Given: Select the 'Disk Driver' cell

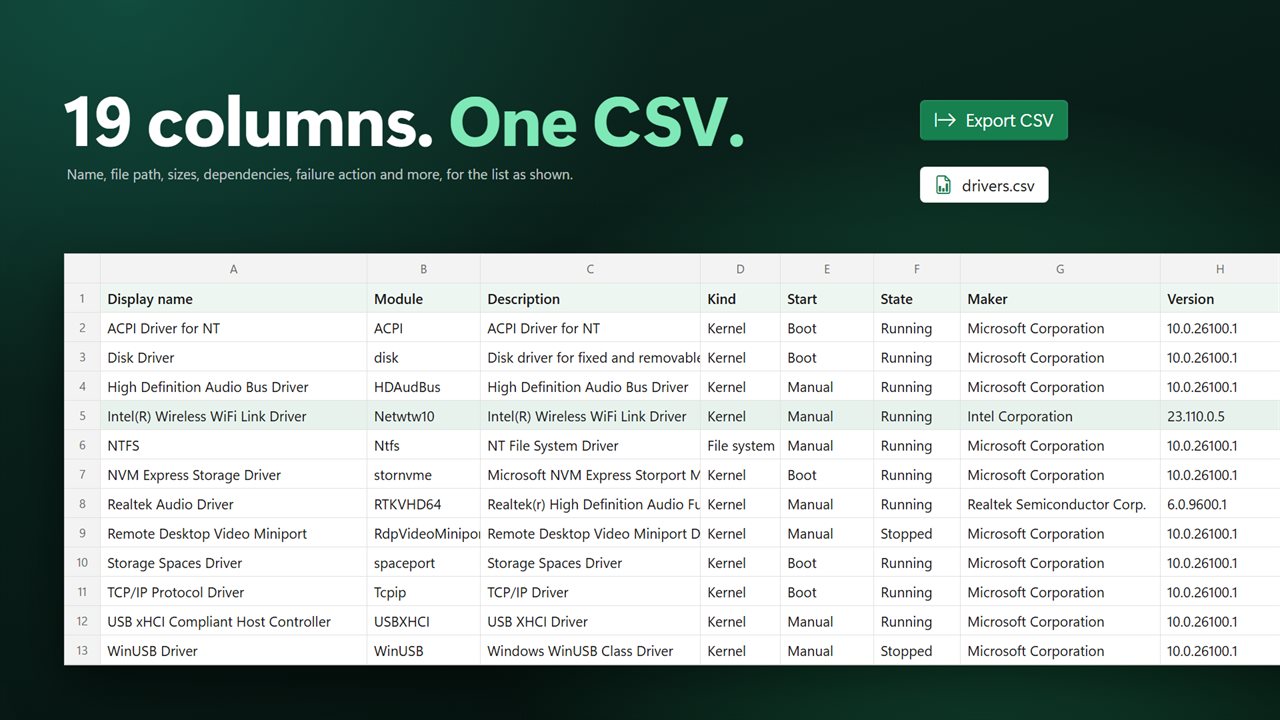Looking at the screenshot, I should click(x=234, y=358).
